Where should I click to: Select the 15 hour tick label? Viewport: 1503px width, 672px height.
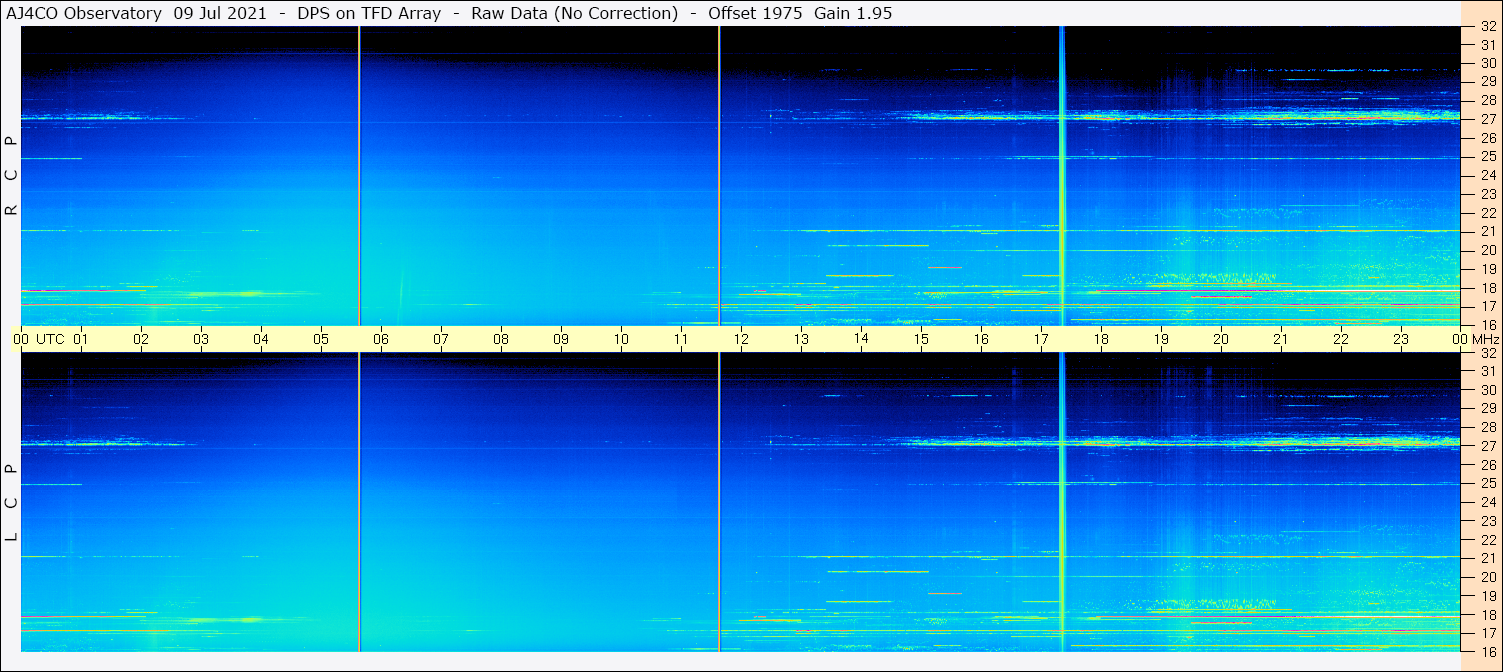[x=921, y=339]
